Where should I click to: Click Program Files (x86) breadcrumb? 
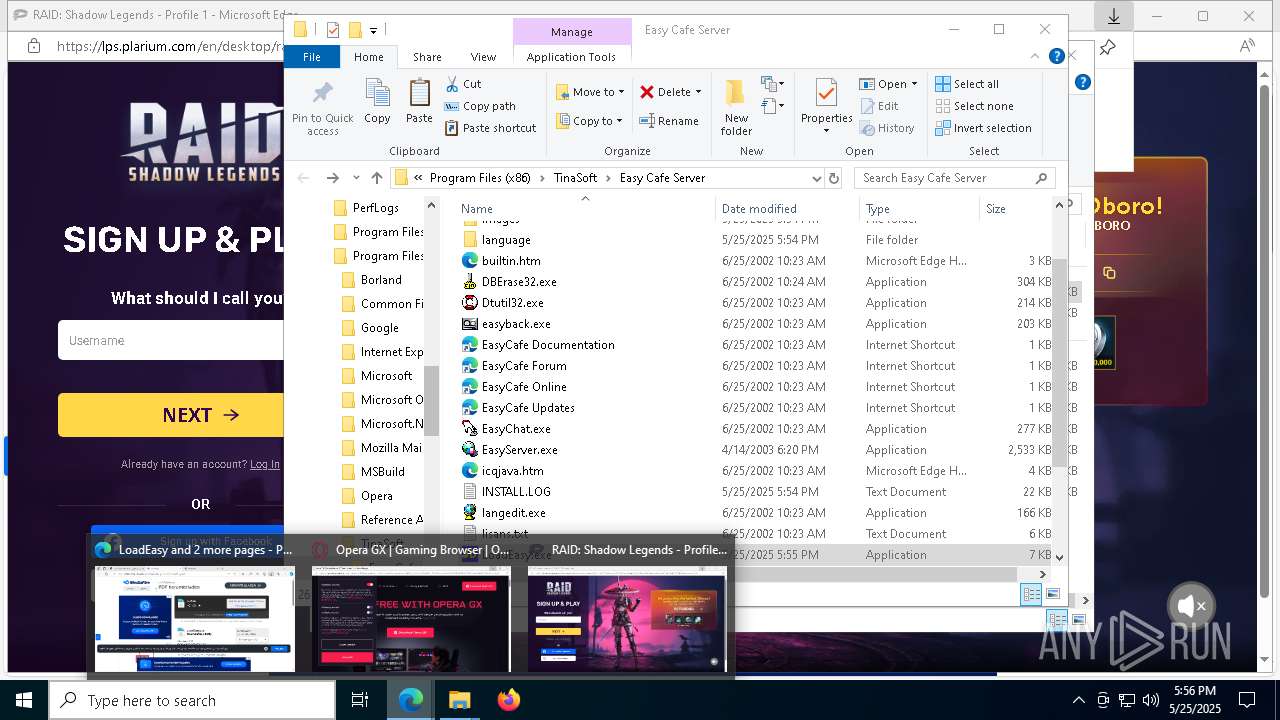click(480, 178)
